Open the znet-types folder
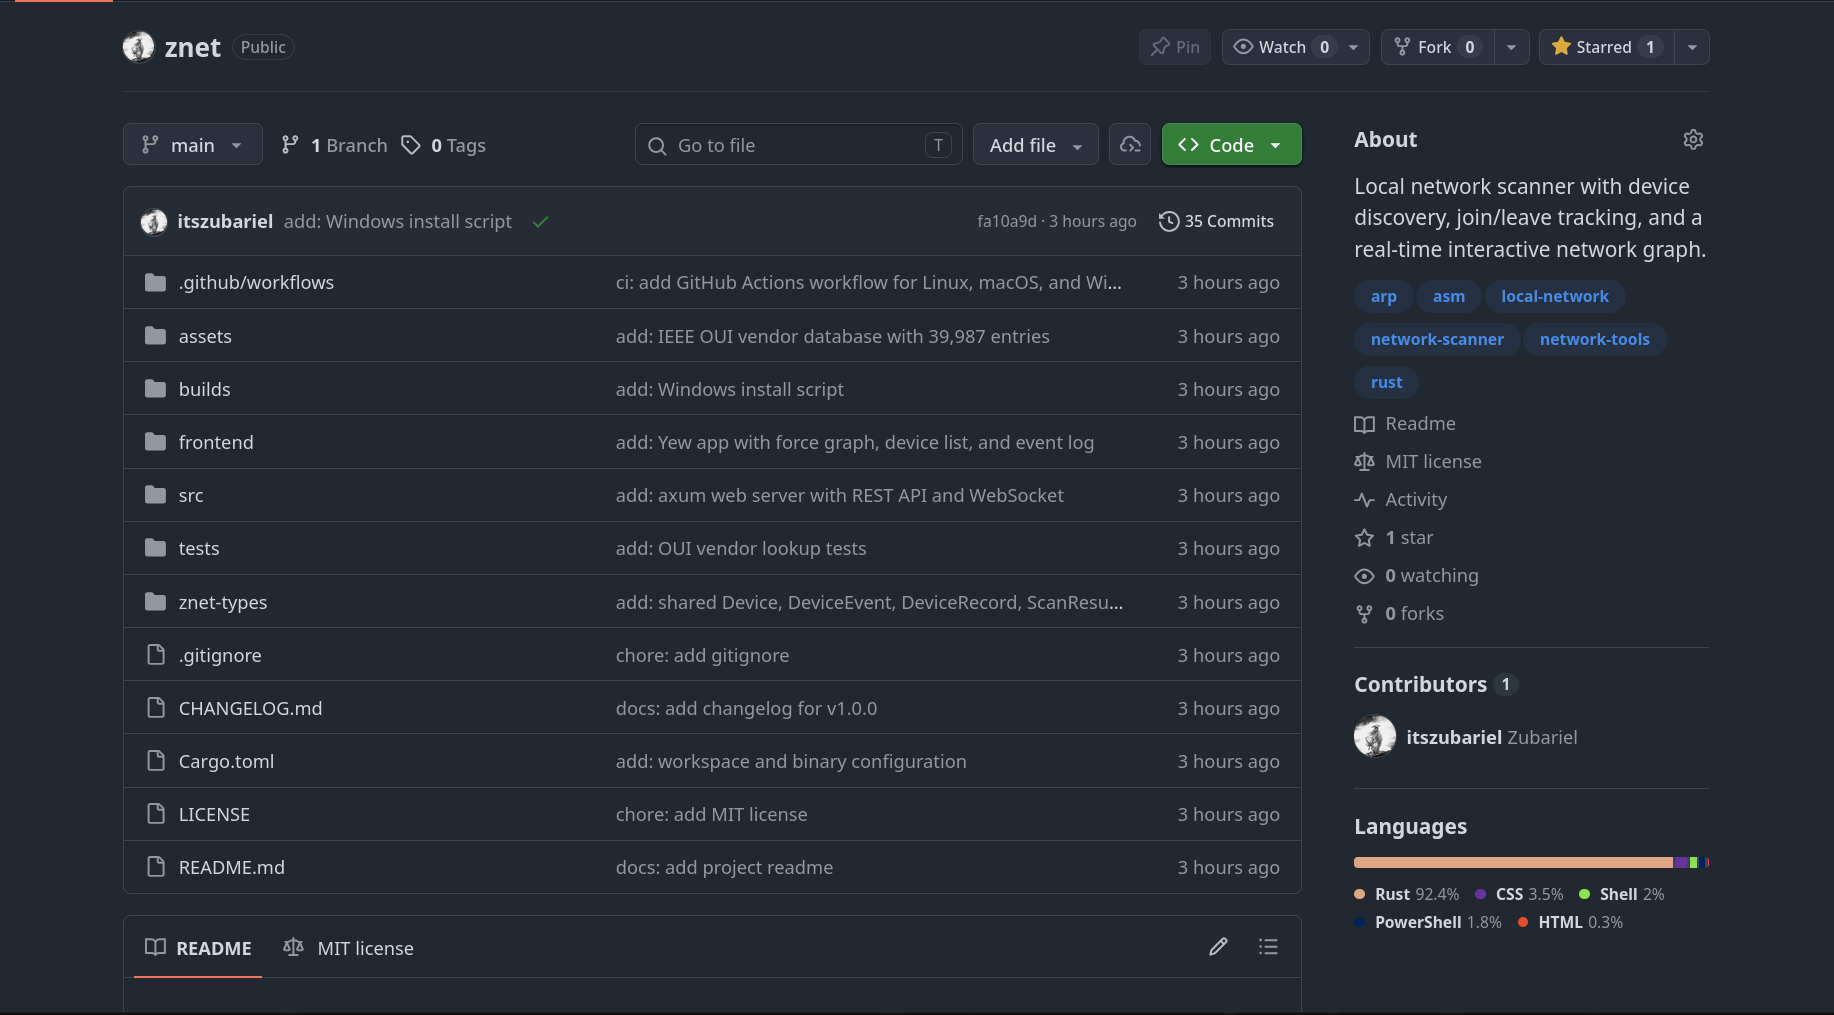The image size is (1834, 1015). click(223, 603)
